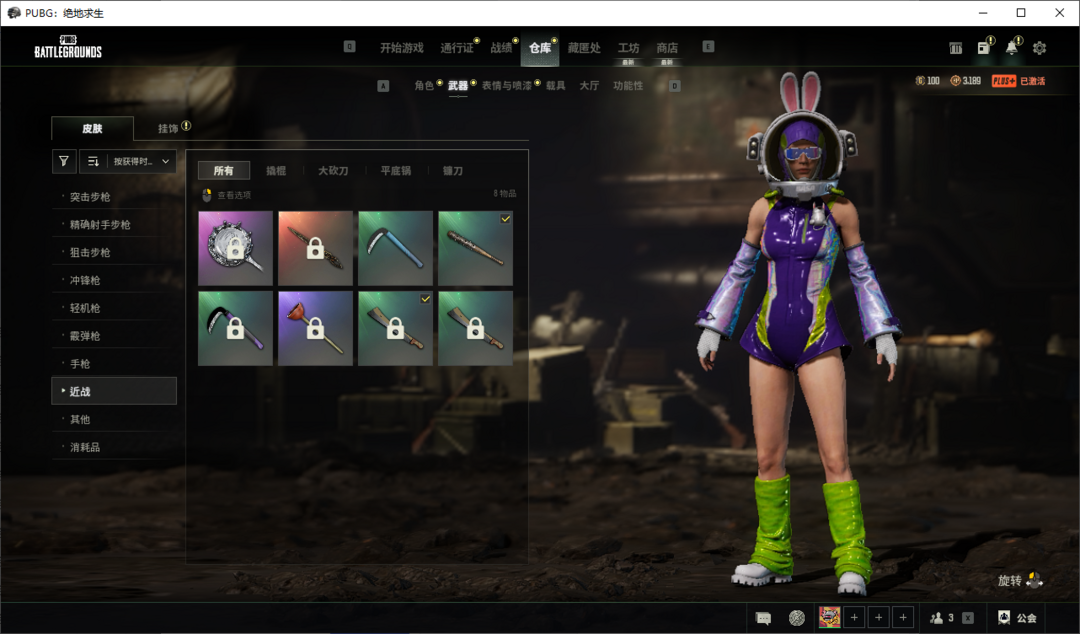Select the last locked machete skin without checkmark
This screenshot has height=634, width=1080.
pos(475,328)
